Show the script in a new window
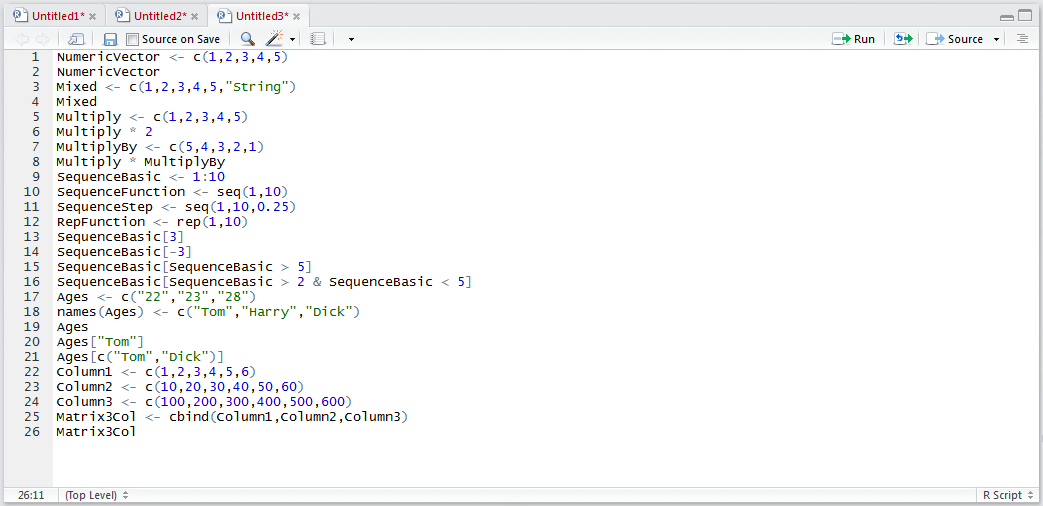The width and height of the screenshot is (1043, 506). point(76,39)
